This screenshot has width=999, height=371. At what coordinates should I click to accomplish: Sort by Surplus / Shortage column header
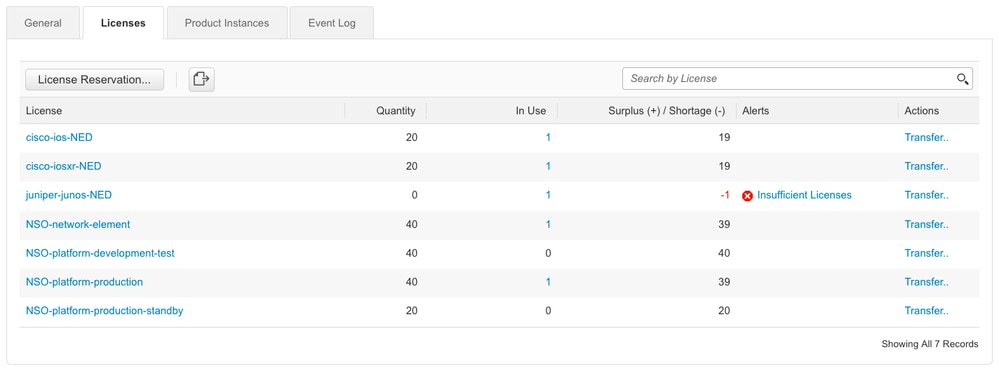[666, 111]
